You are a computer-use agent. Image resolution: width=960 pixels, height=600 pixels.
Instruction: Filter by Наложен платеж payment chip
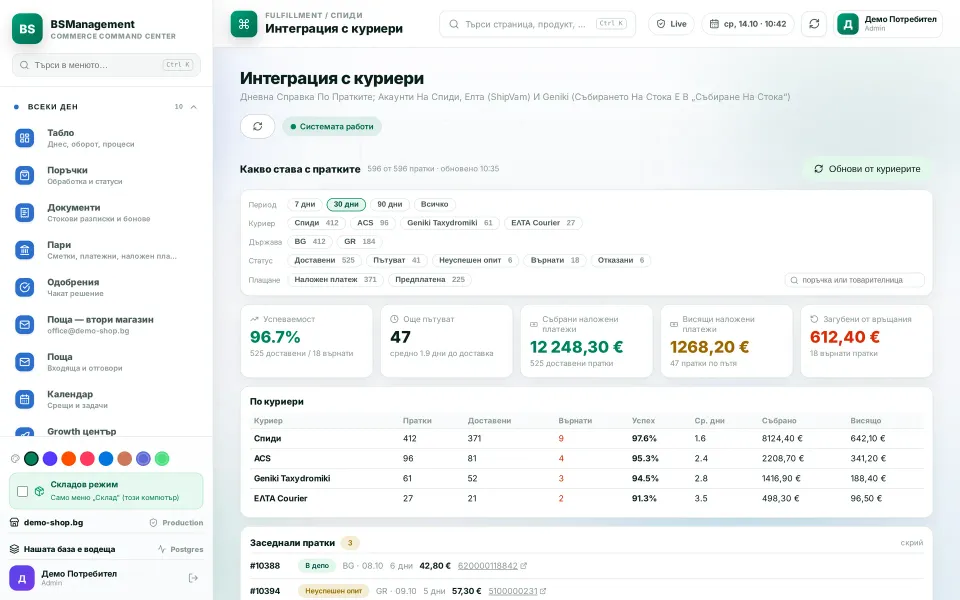click(336, 280)
